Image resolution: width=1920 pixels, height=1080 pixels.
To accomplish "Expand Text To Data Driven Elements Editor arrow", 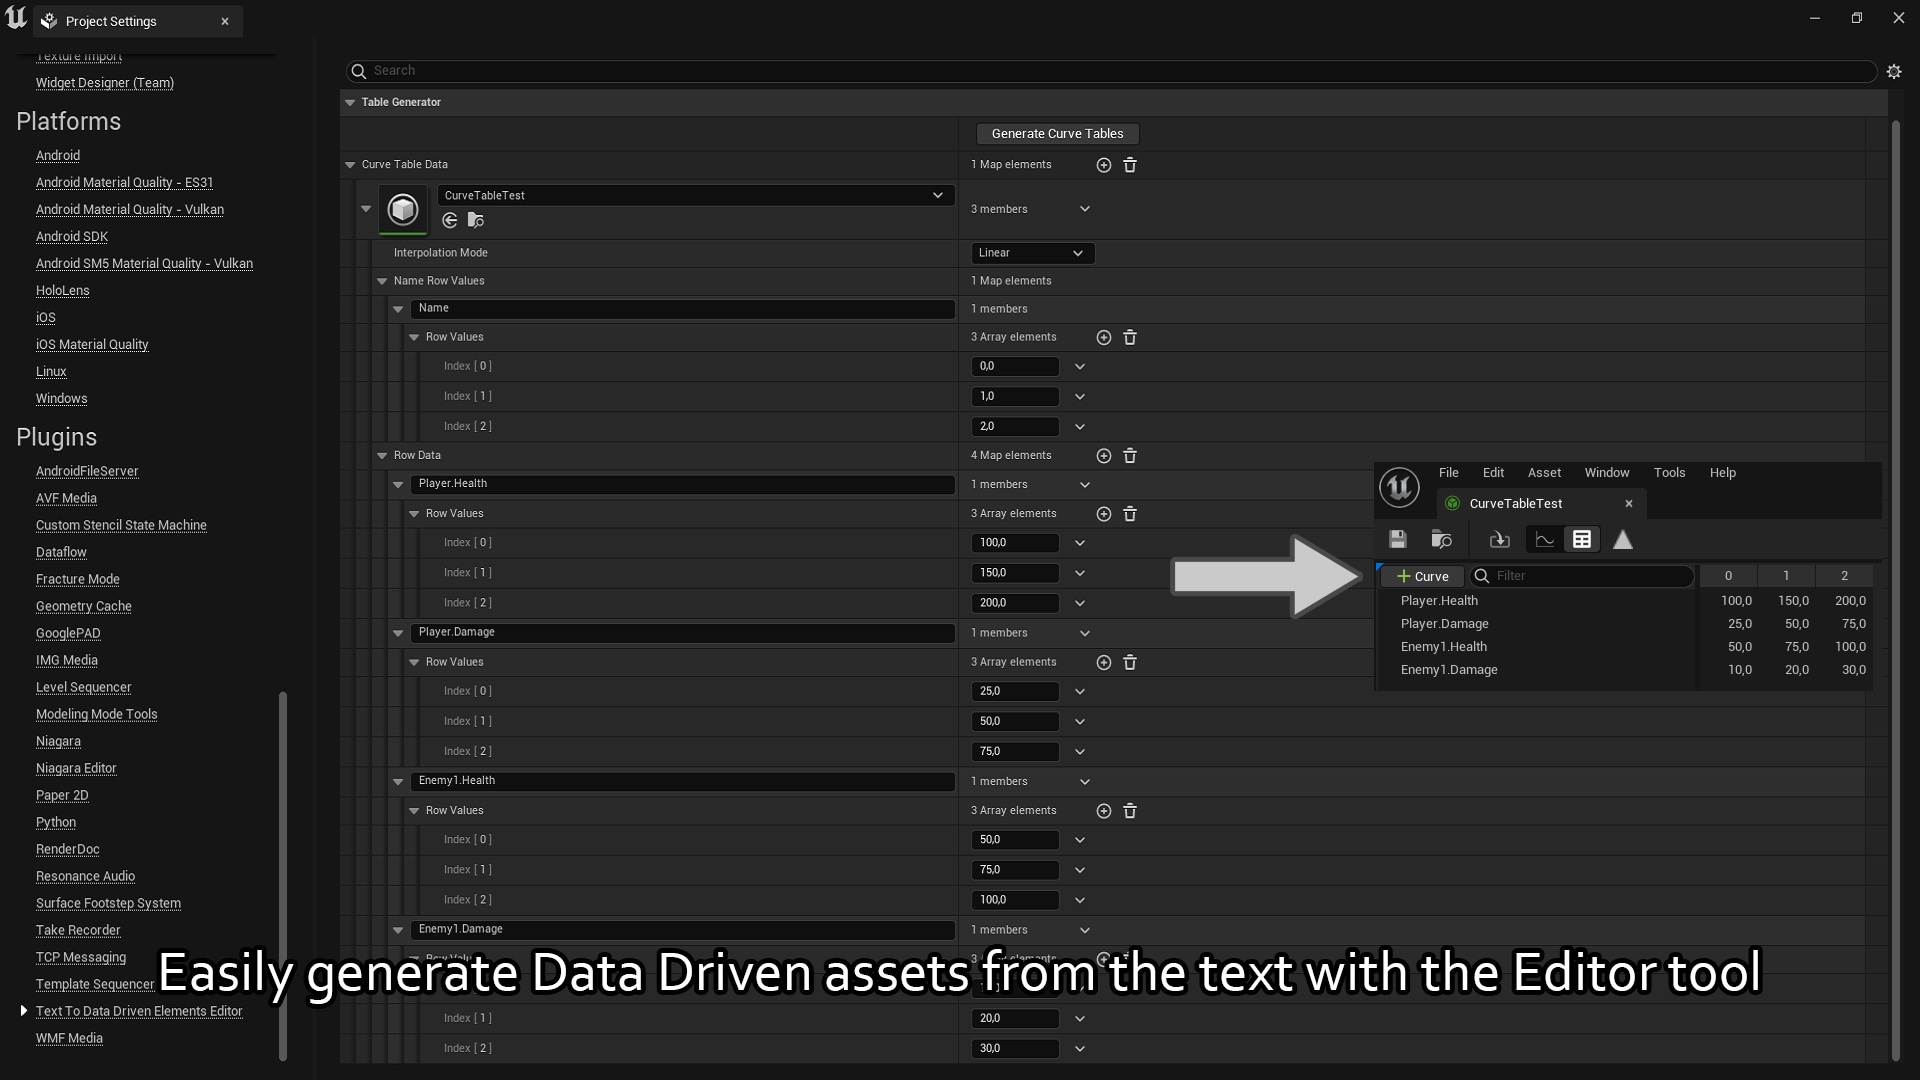I will tap(24, 1011).
